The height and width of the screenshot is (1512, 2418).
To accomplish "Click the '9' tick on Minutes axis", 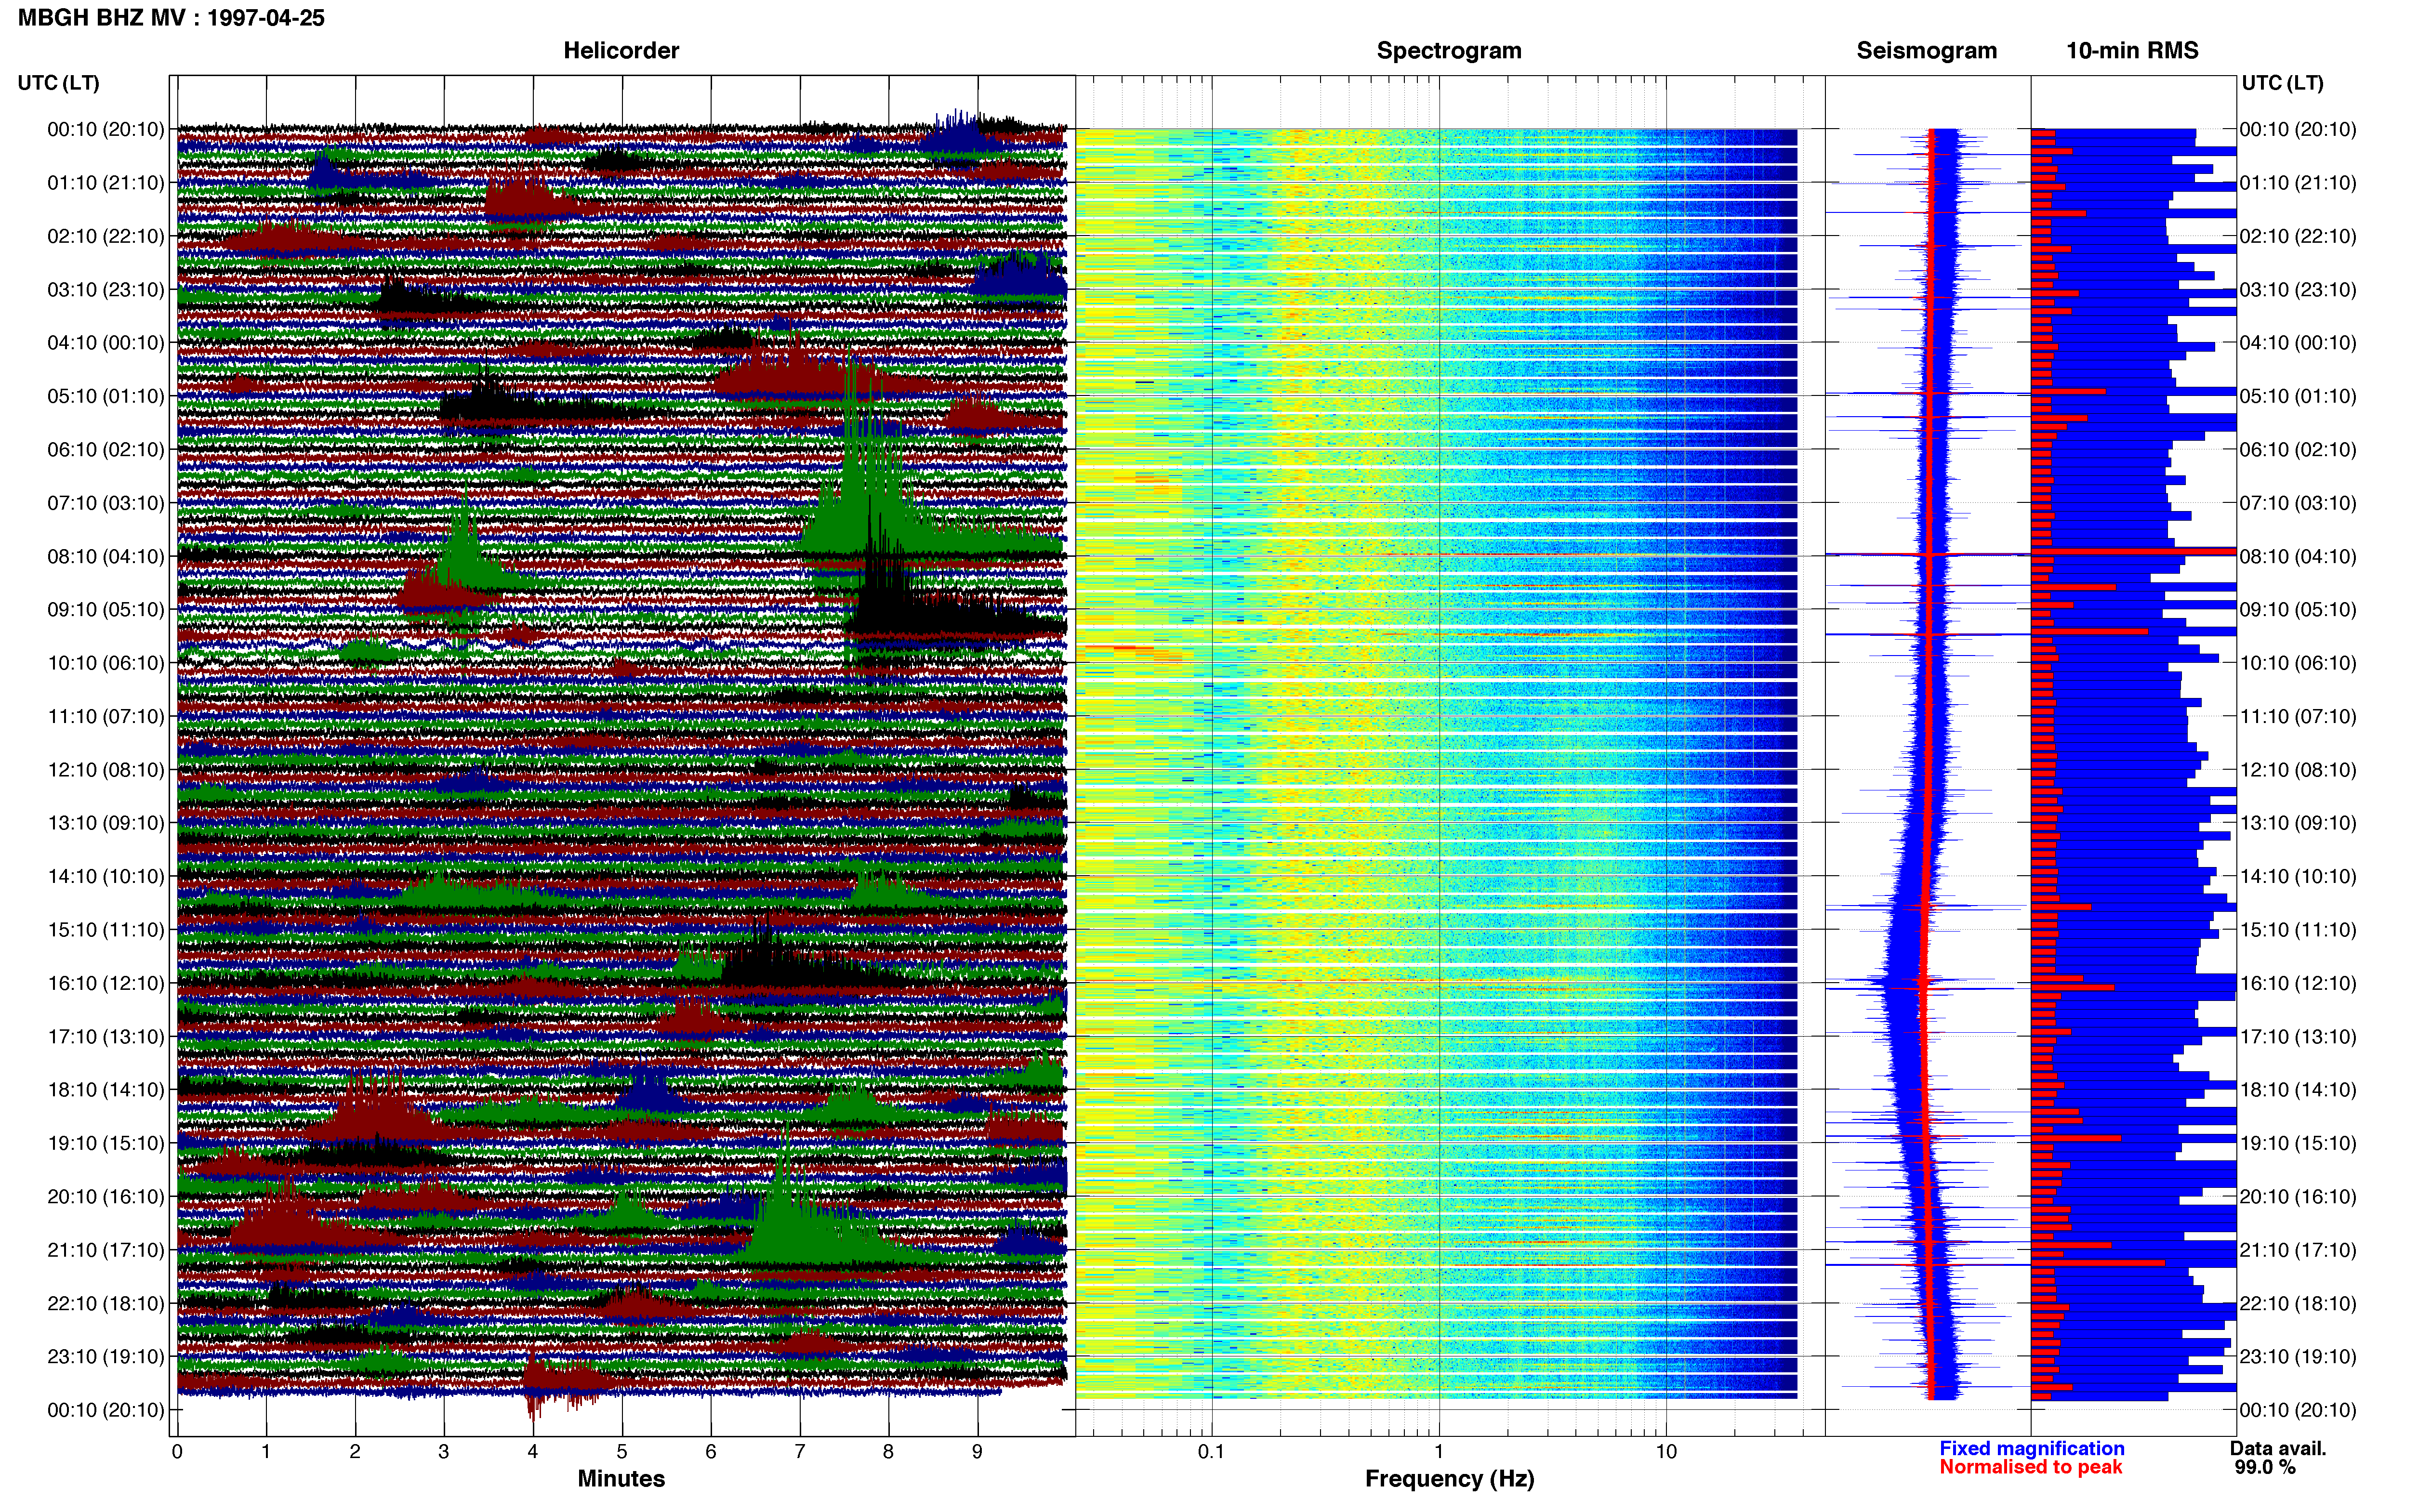I will click(977, 1451).
